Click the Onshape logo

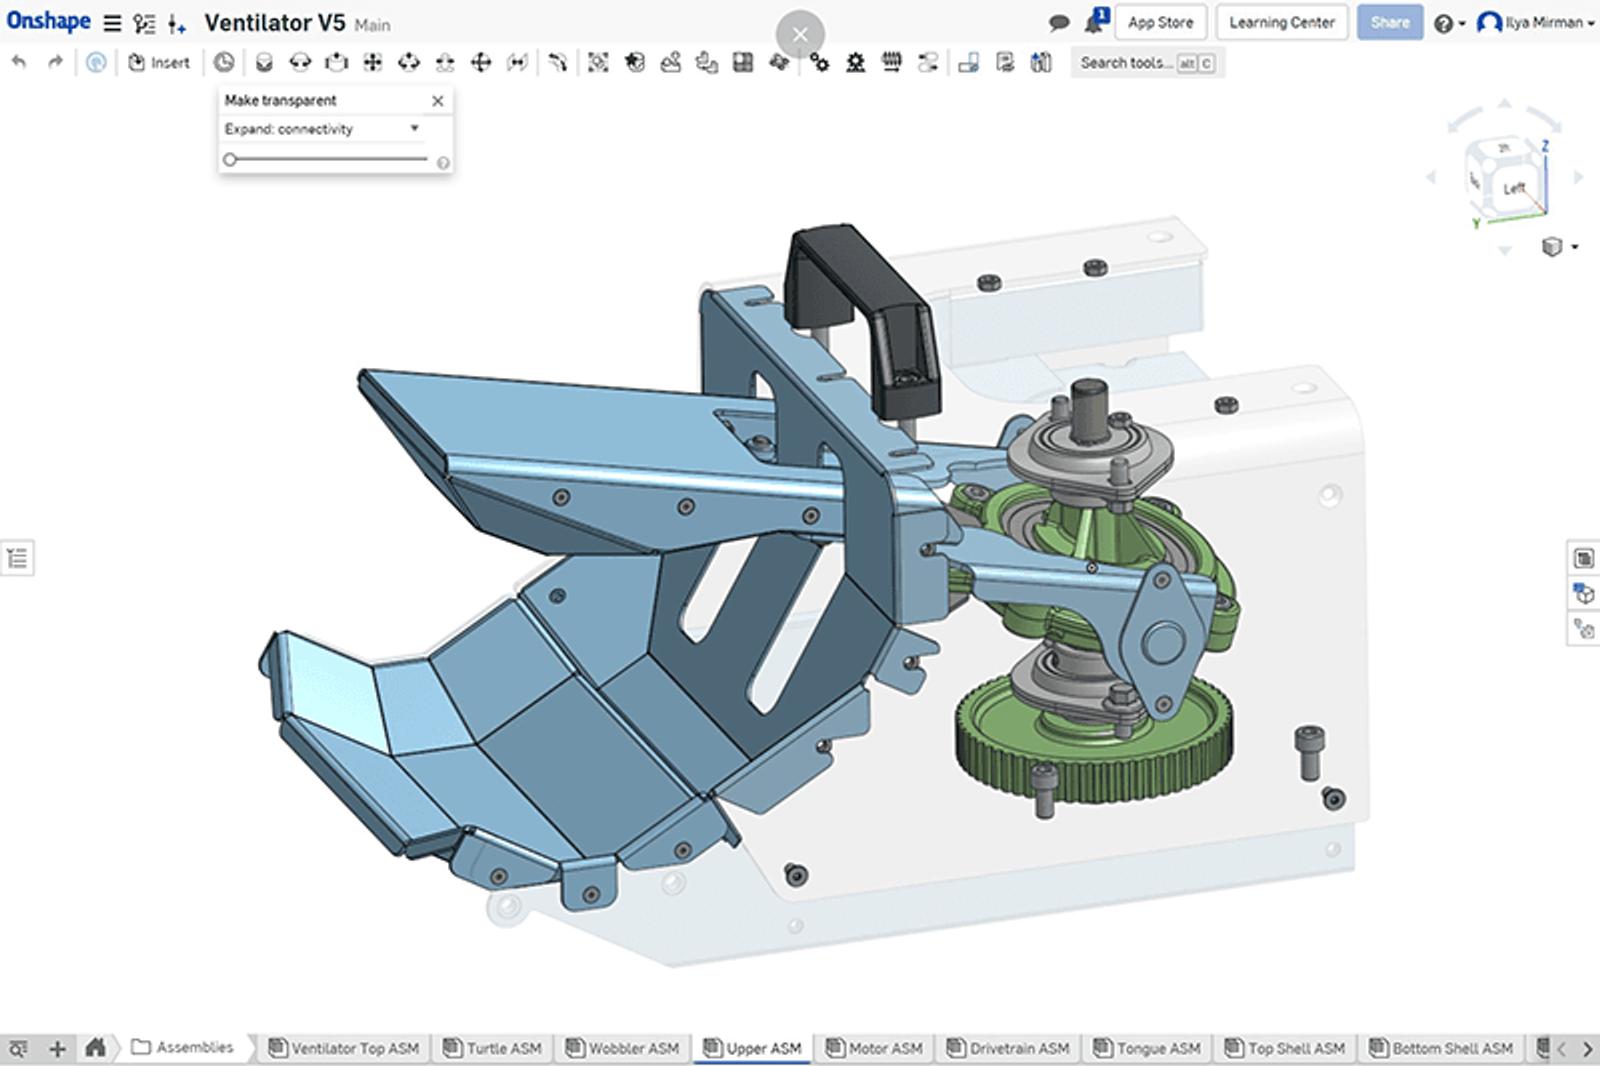click(47, 21)
